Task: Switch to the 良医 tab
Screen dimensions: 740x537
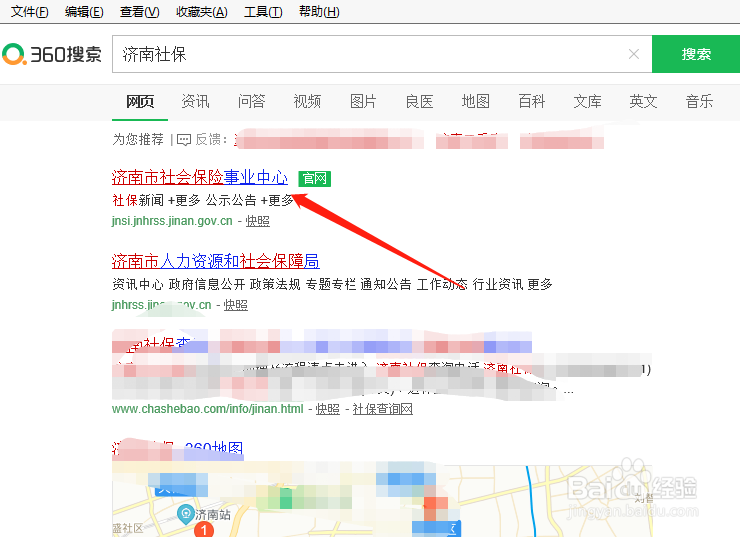Action: coord(420,101)
